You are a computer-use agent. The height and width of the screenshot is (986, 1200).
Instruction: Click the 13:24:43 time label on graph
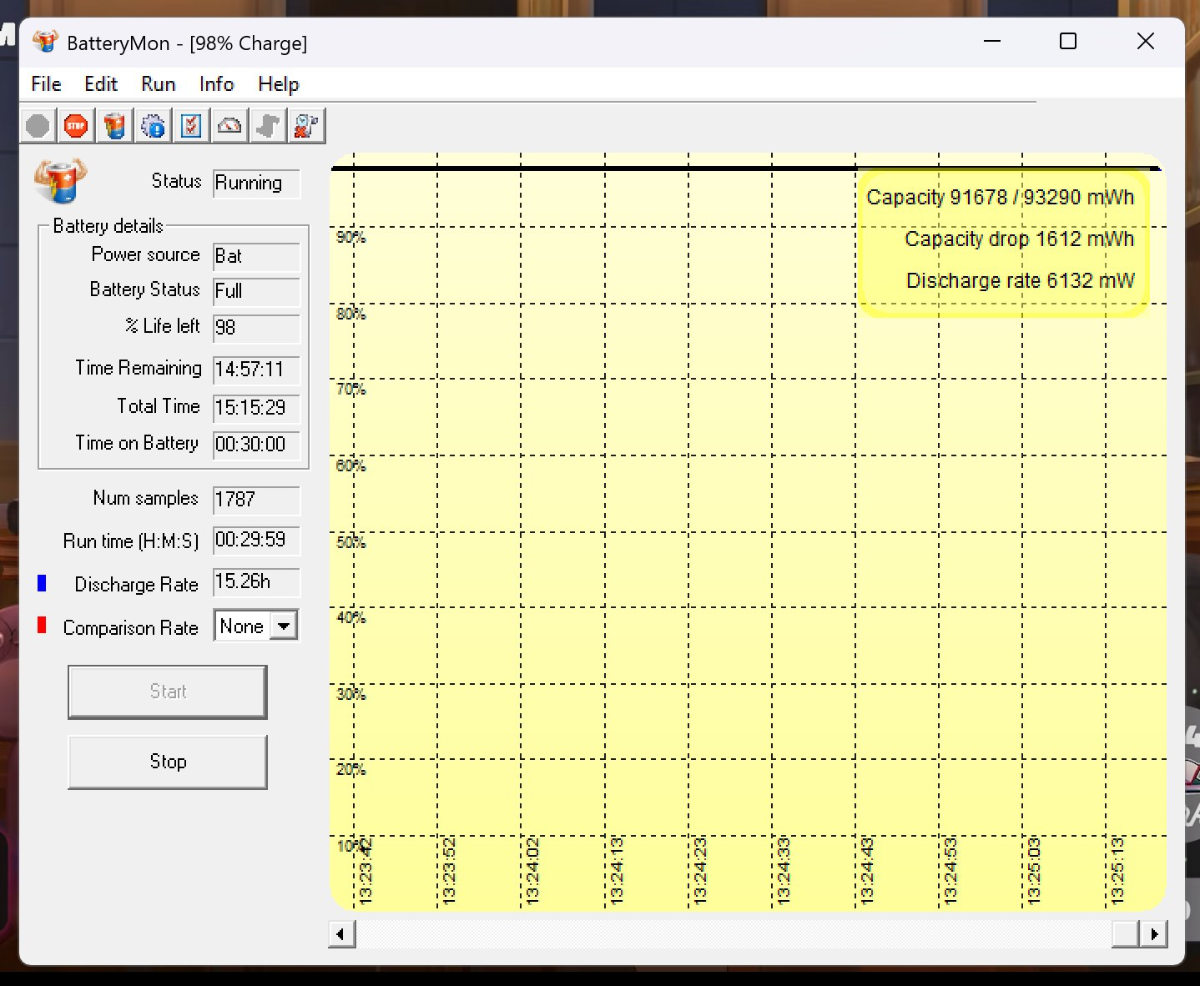click(866, 871)
